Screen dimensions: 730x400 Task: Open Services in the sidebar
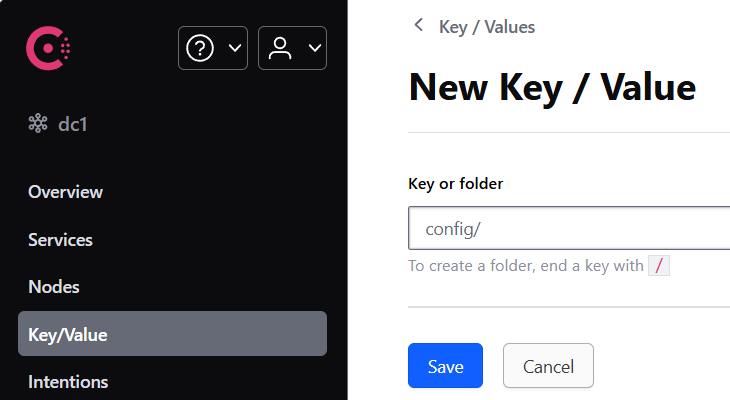(60, 240)
